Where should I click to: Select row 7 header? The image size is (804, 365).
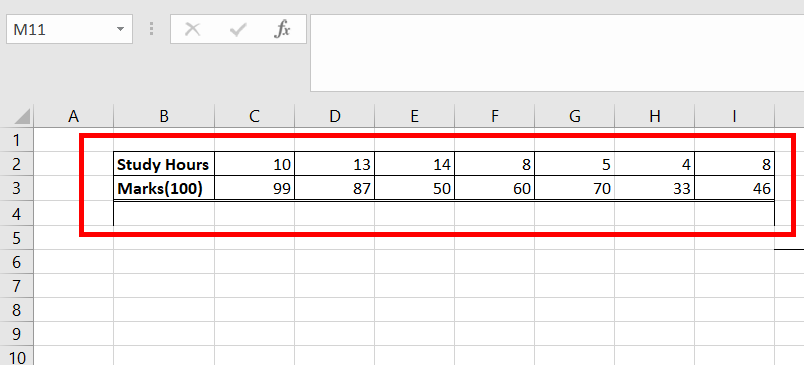16,286
